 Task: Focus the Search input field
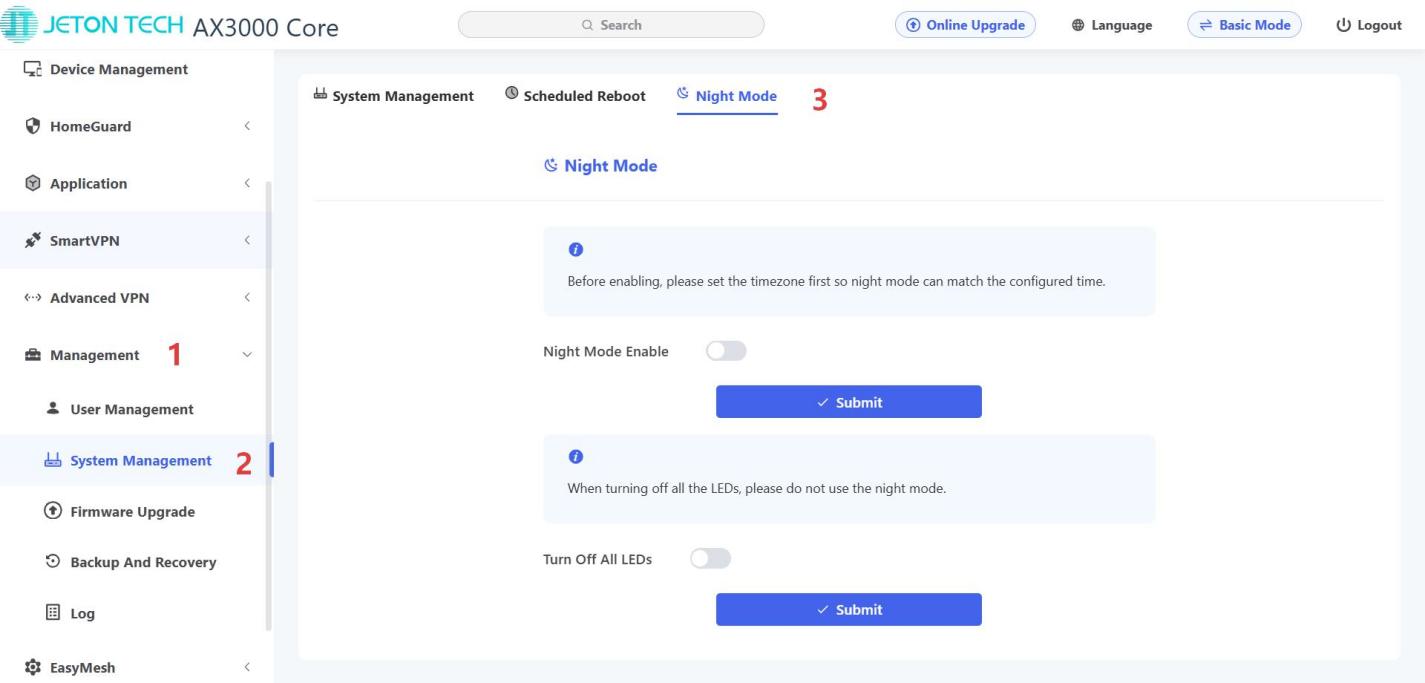[611, 25]
